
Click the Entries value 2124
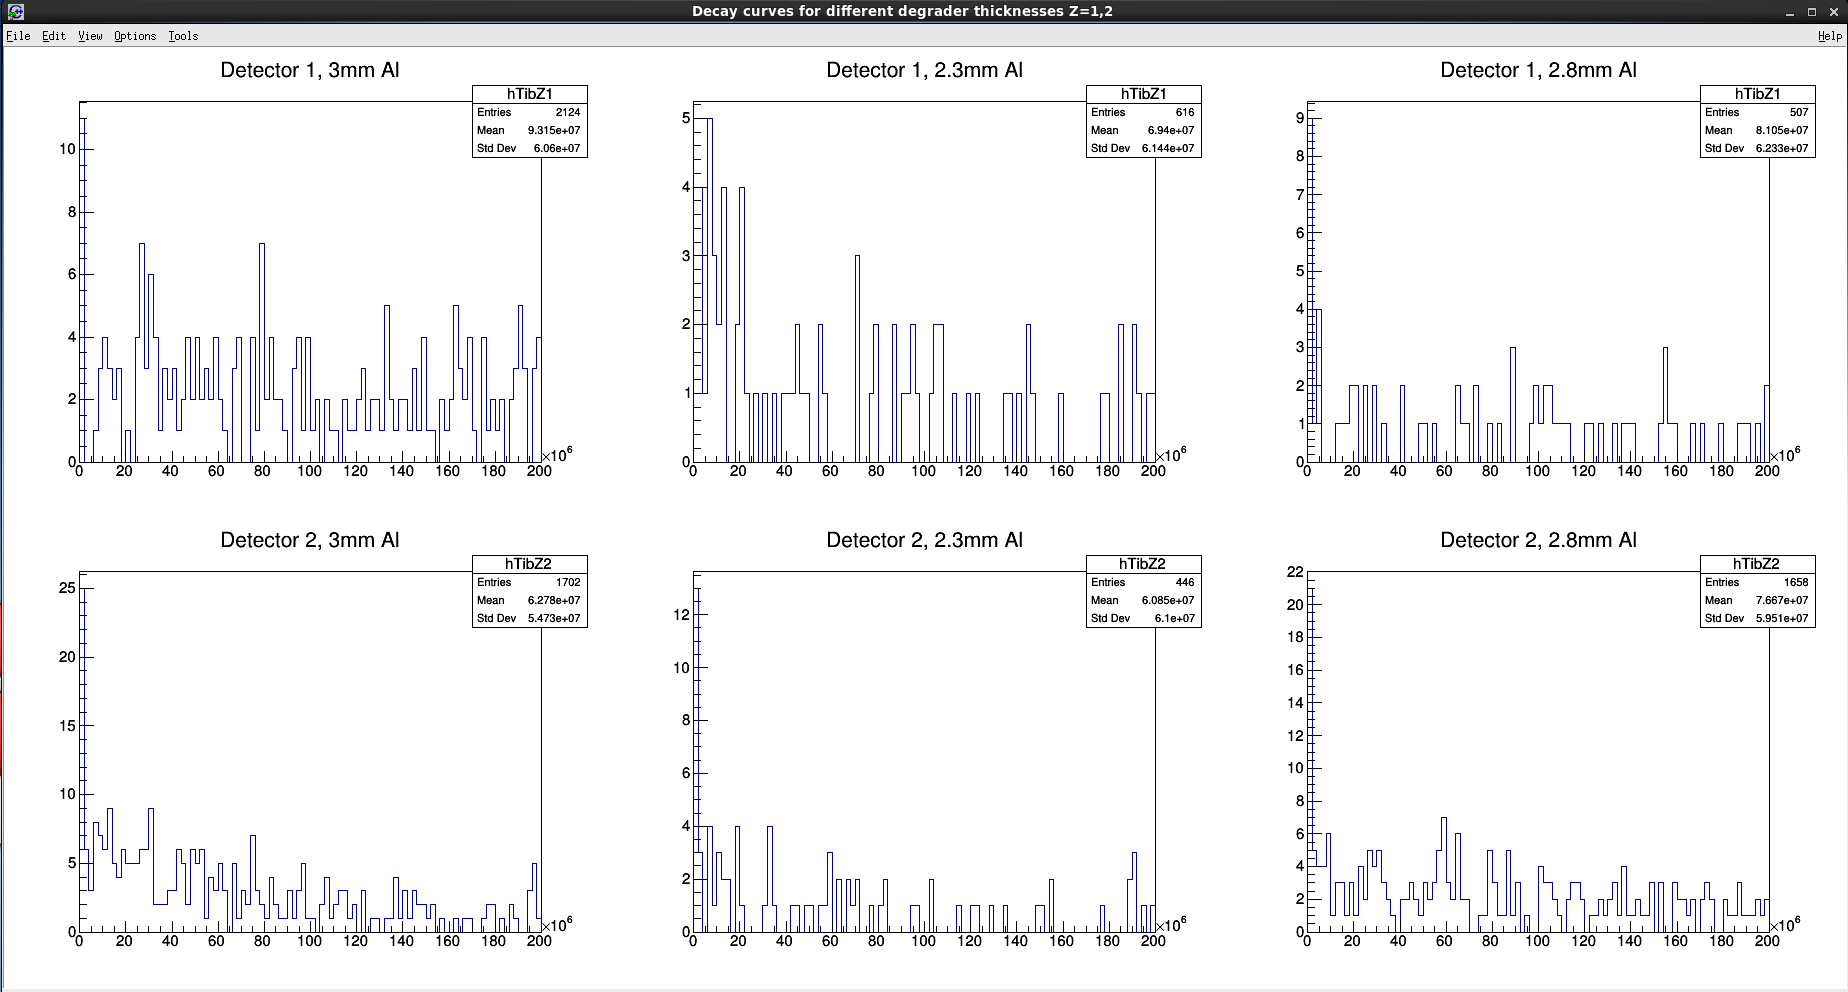[x=568, y=112]
